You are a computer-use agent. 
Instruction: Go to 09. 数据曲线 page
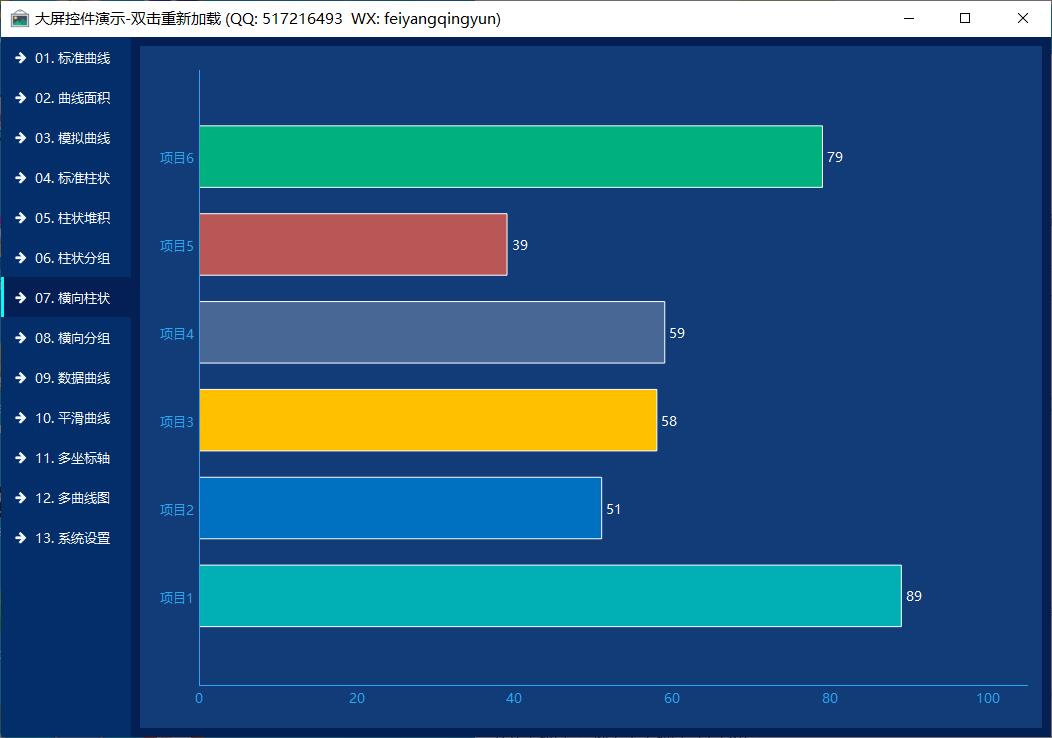(72, 378)
